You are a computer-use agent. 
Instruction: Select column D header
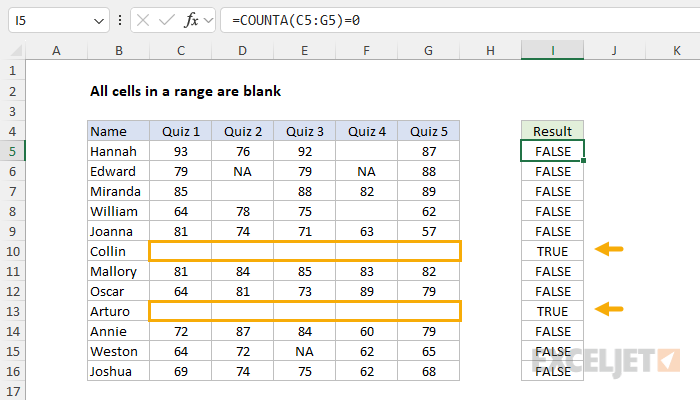(242, 50)
